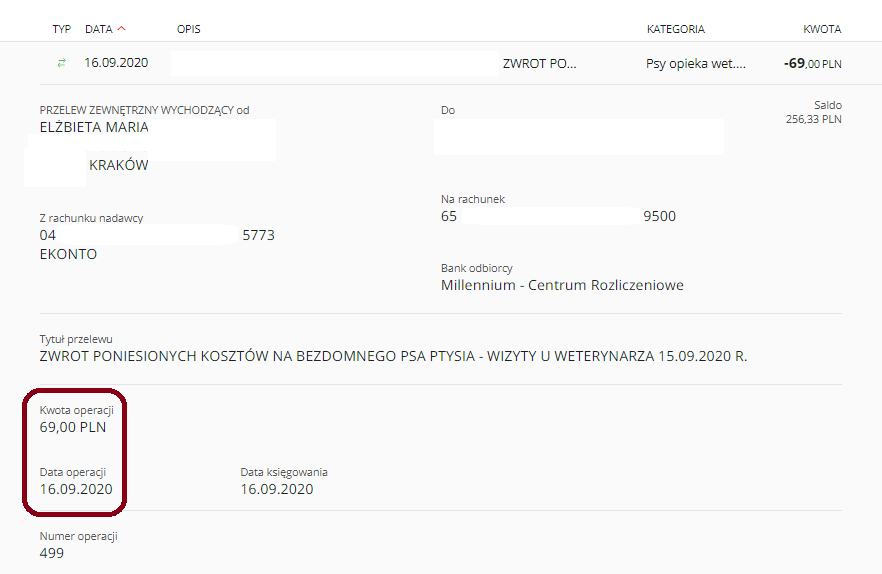Click the transfer title ZWROT PONIESIONYCH KOSZTÓW

point(393,356)
